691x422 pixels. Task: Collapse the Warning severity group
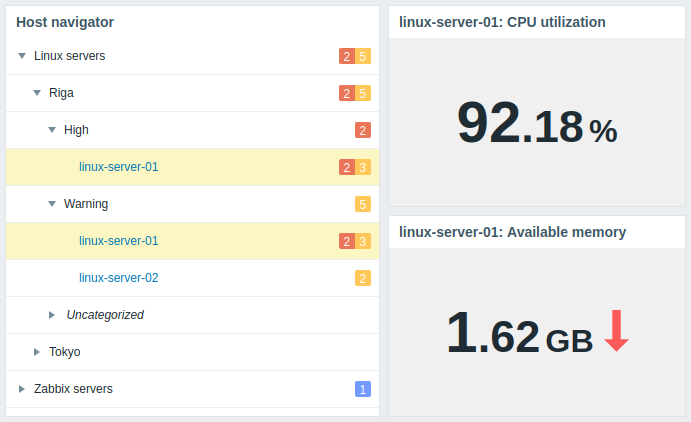[52, 204]
